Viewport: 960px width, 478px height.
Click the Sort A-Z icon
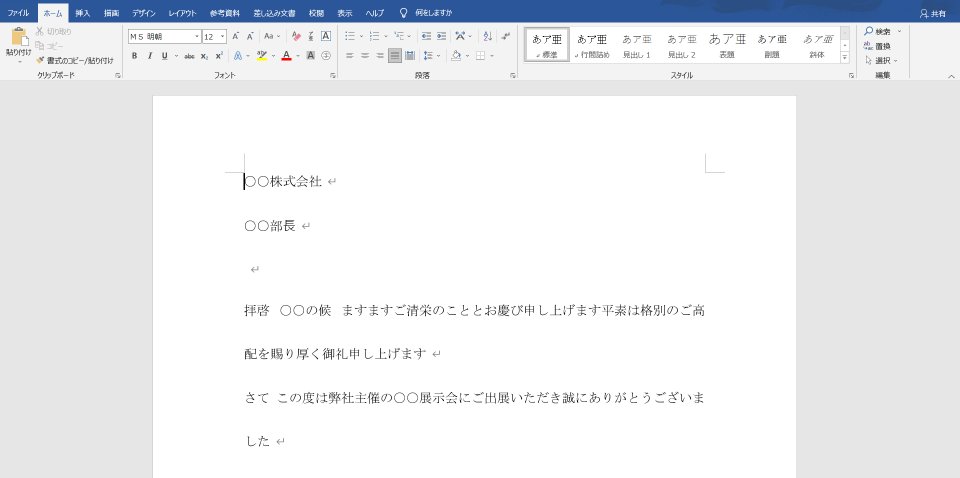pos(487,36)
